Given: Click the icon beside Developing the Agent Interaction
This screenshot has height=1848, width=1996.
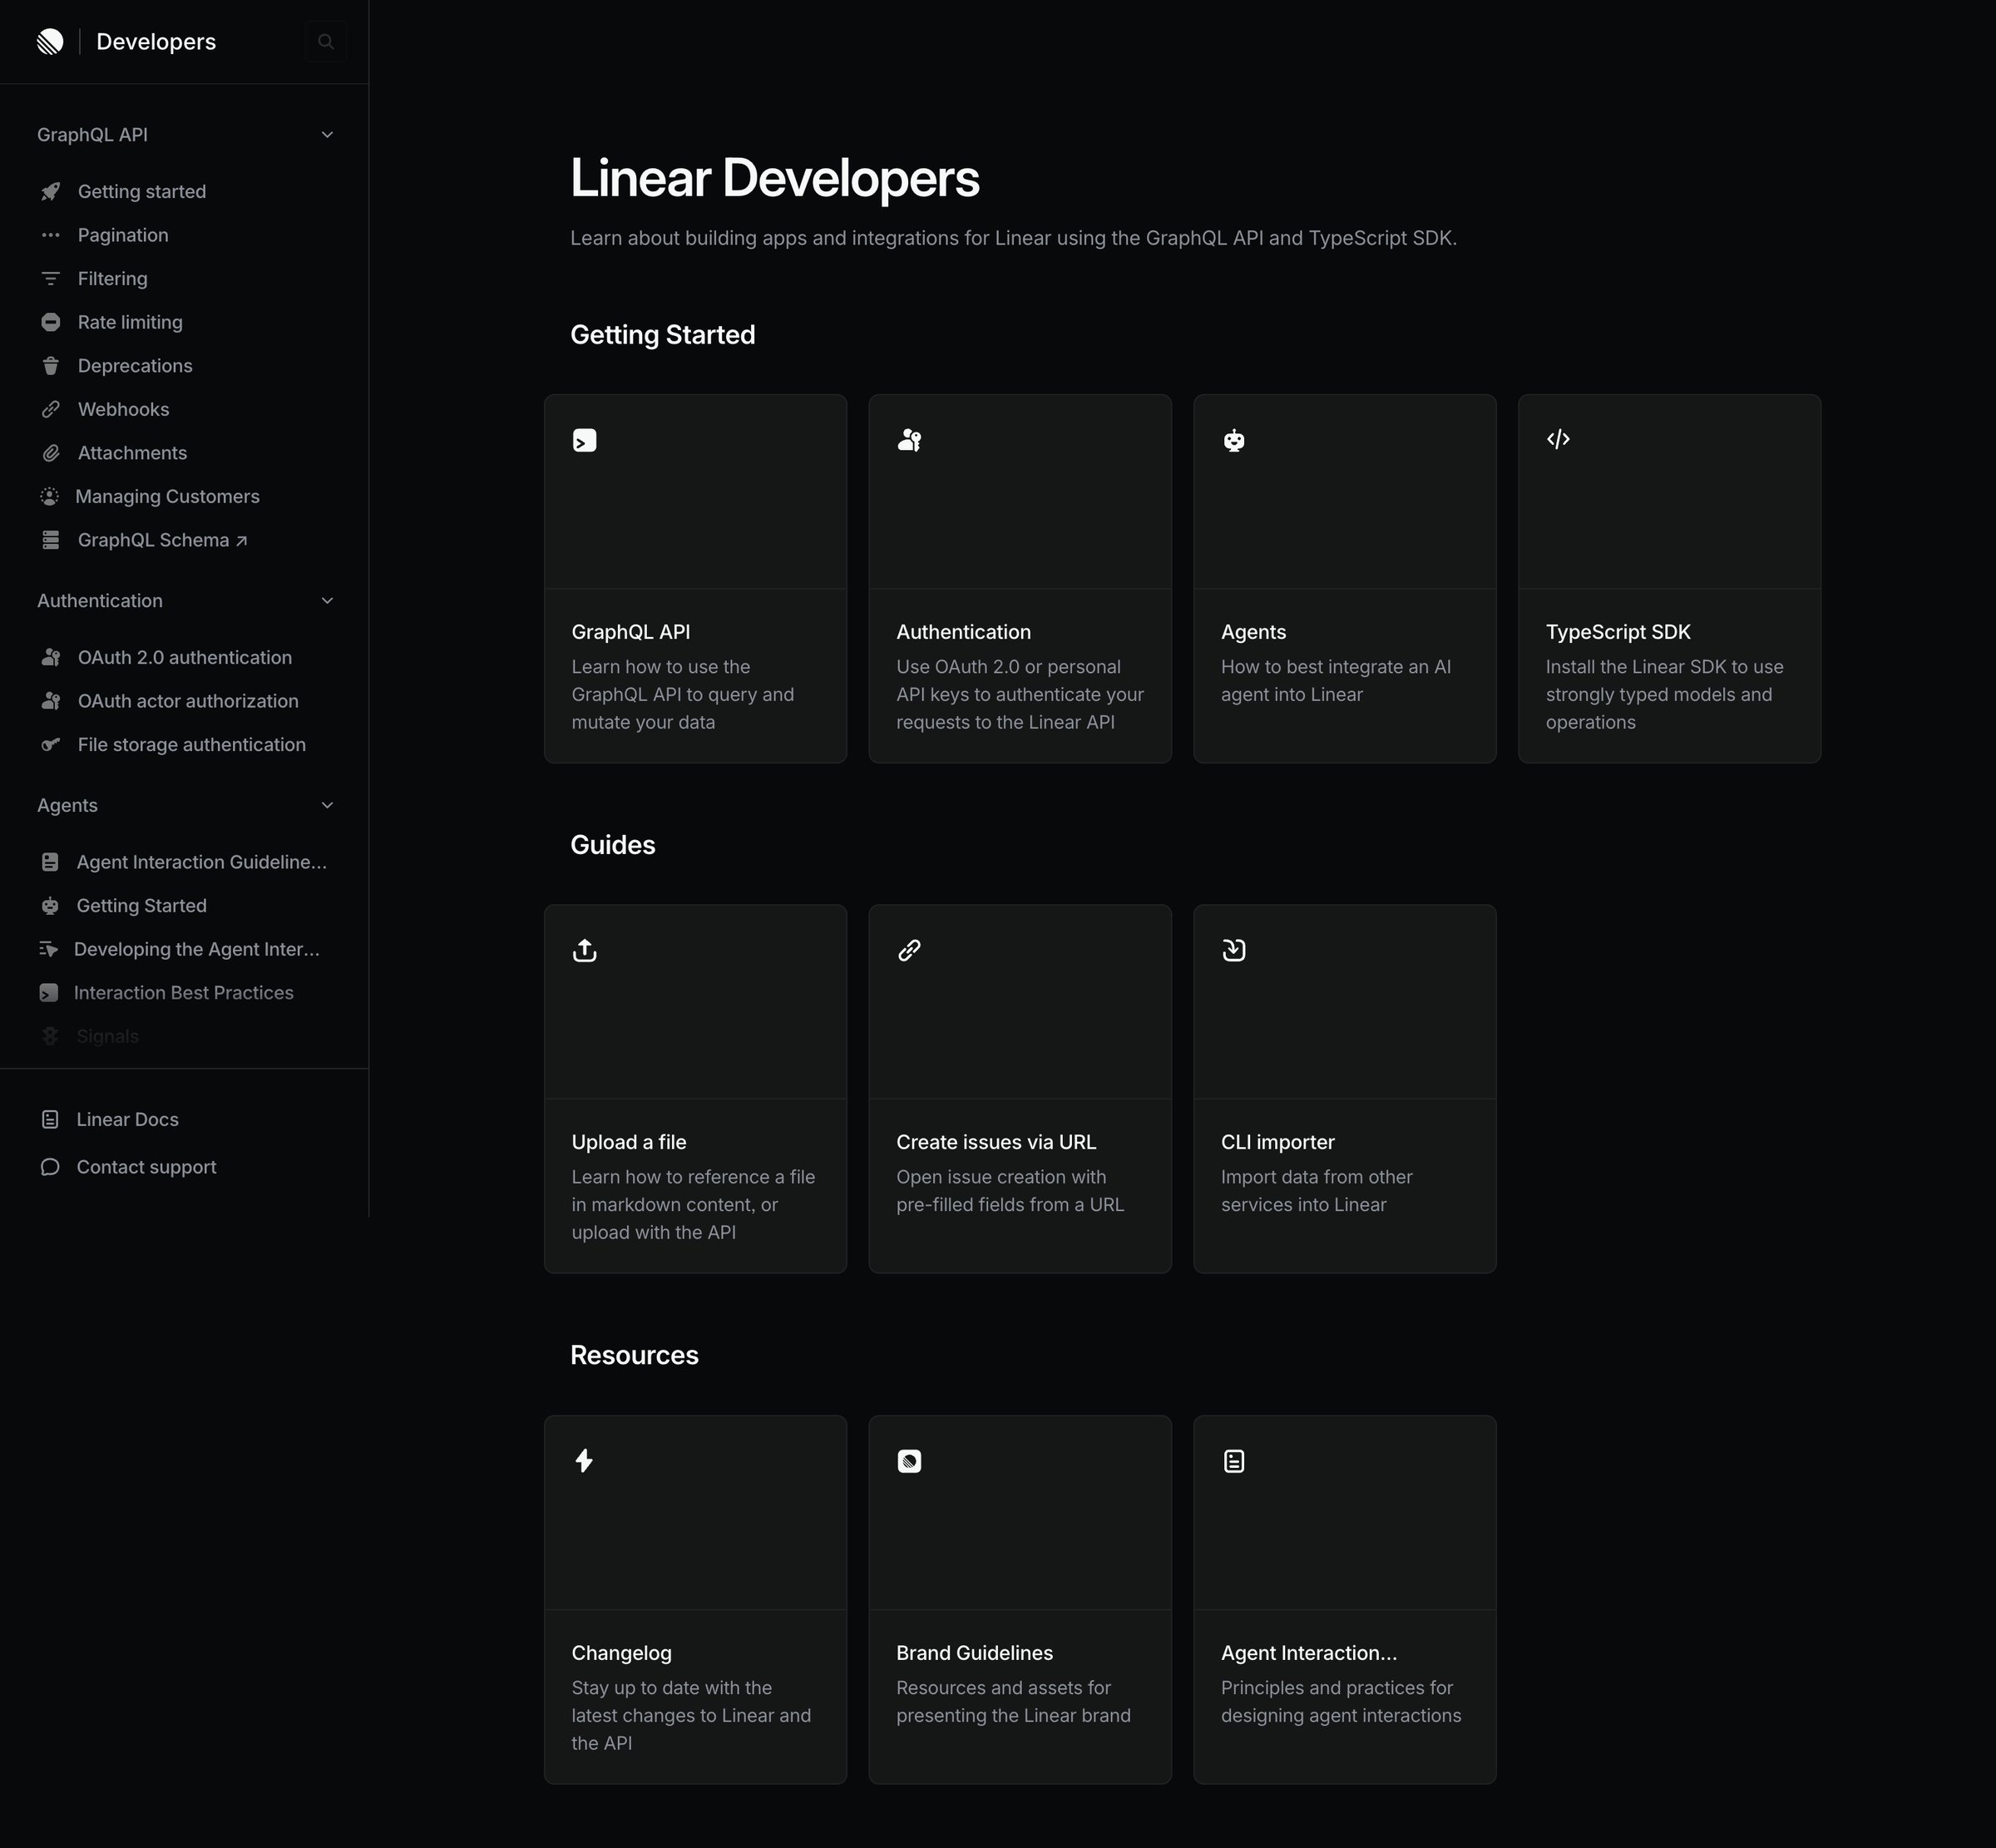Looking at the screenshot, I should tap(48, 949).
